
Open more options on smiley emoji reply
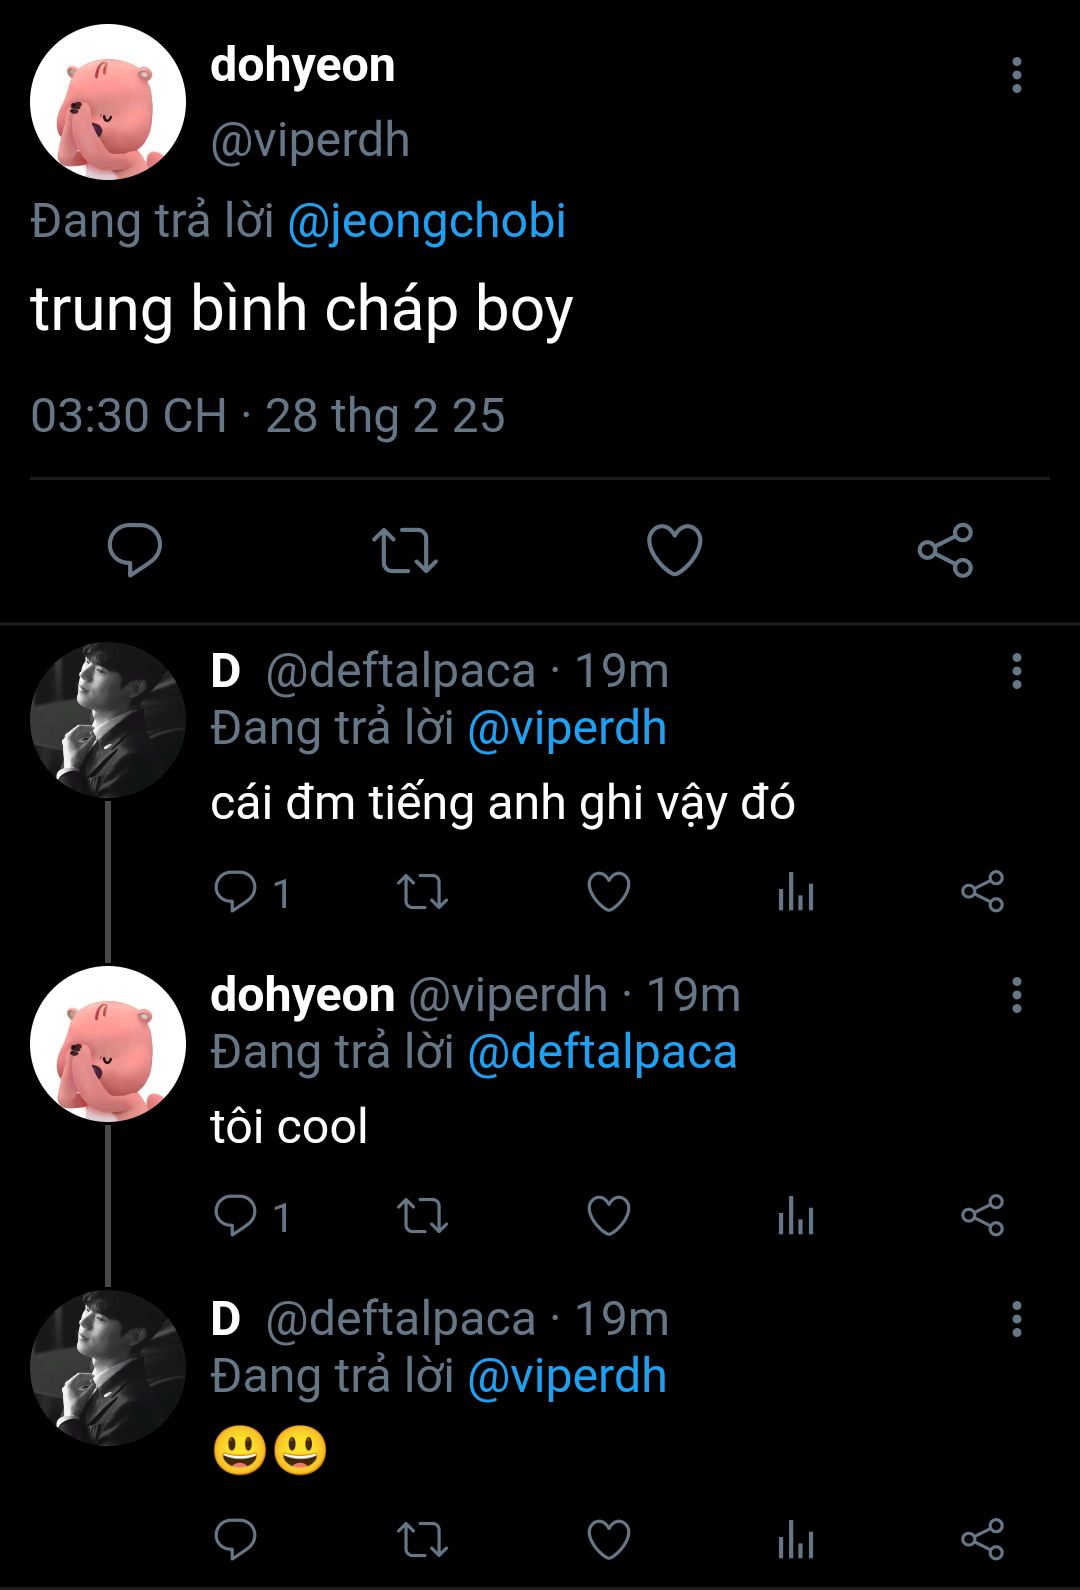click(x=1016, y=1319)
